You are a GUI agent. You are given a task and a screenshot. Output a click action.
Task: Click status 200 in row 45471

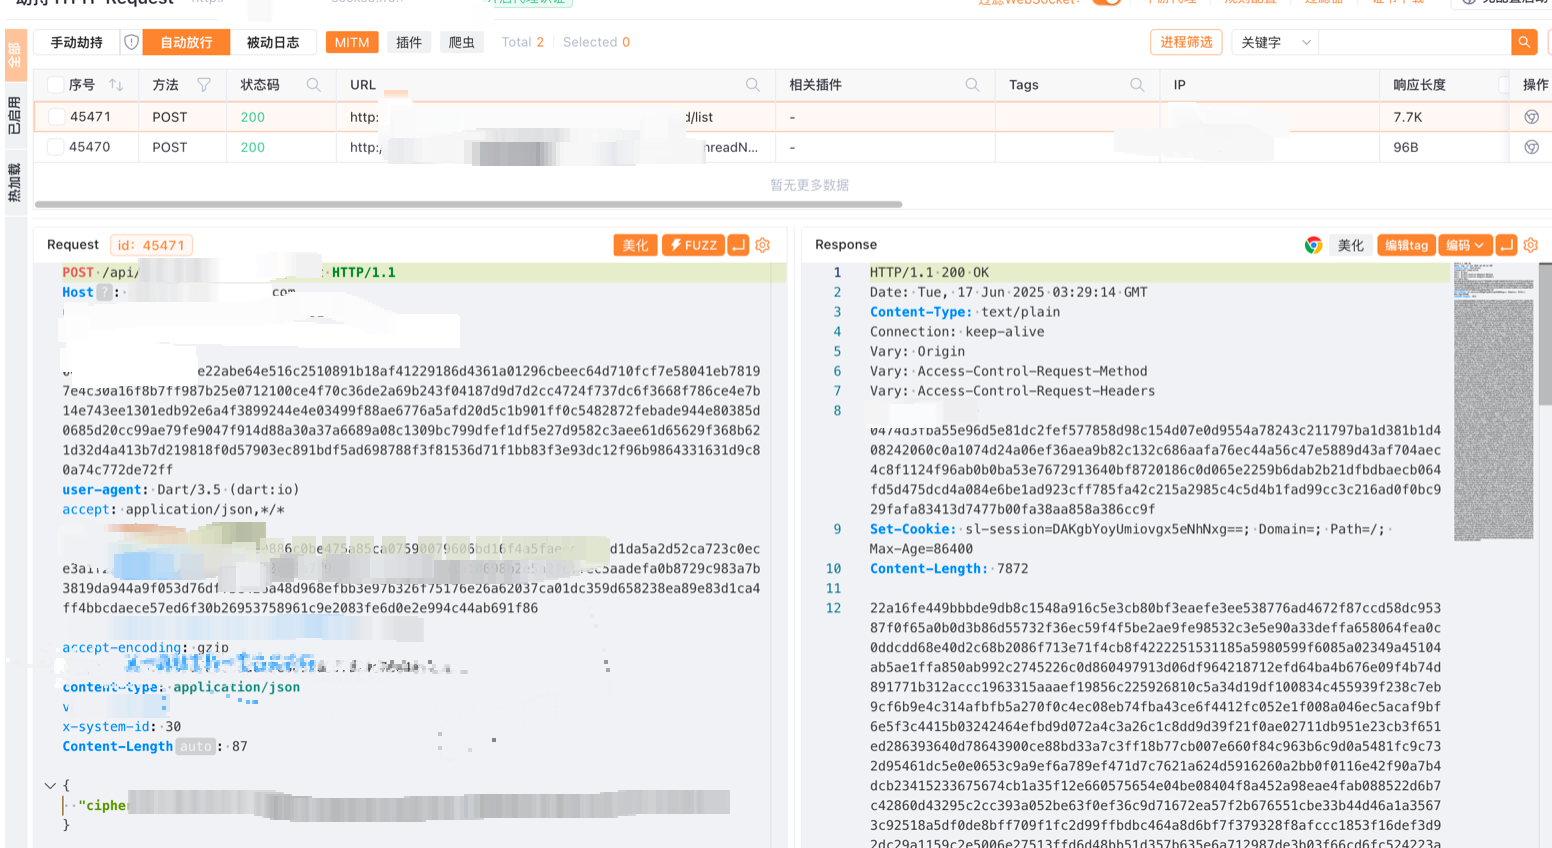pyautogui.click(x=253, y=117)
